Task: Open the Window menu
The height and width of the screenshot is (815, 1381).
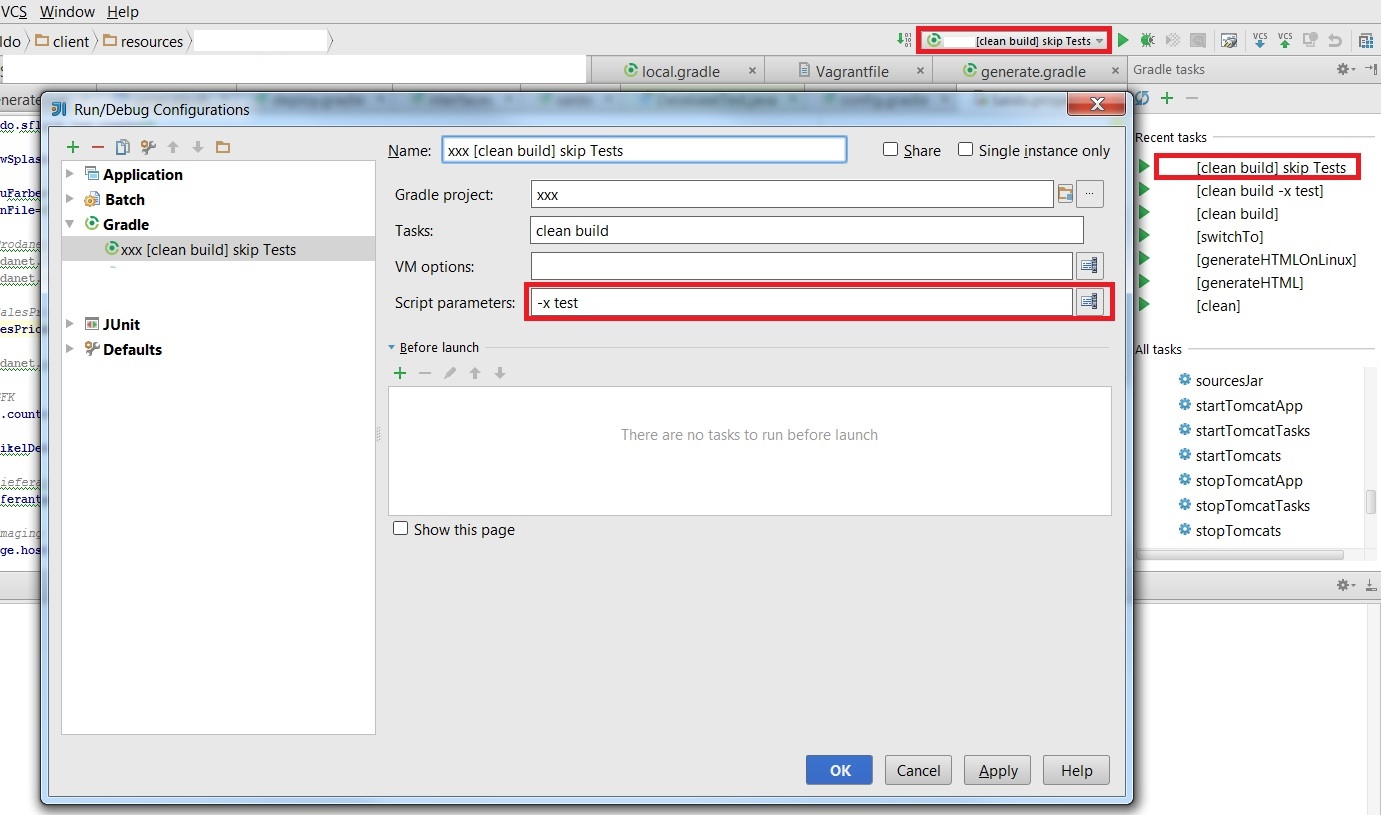Action: 67,12
